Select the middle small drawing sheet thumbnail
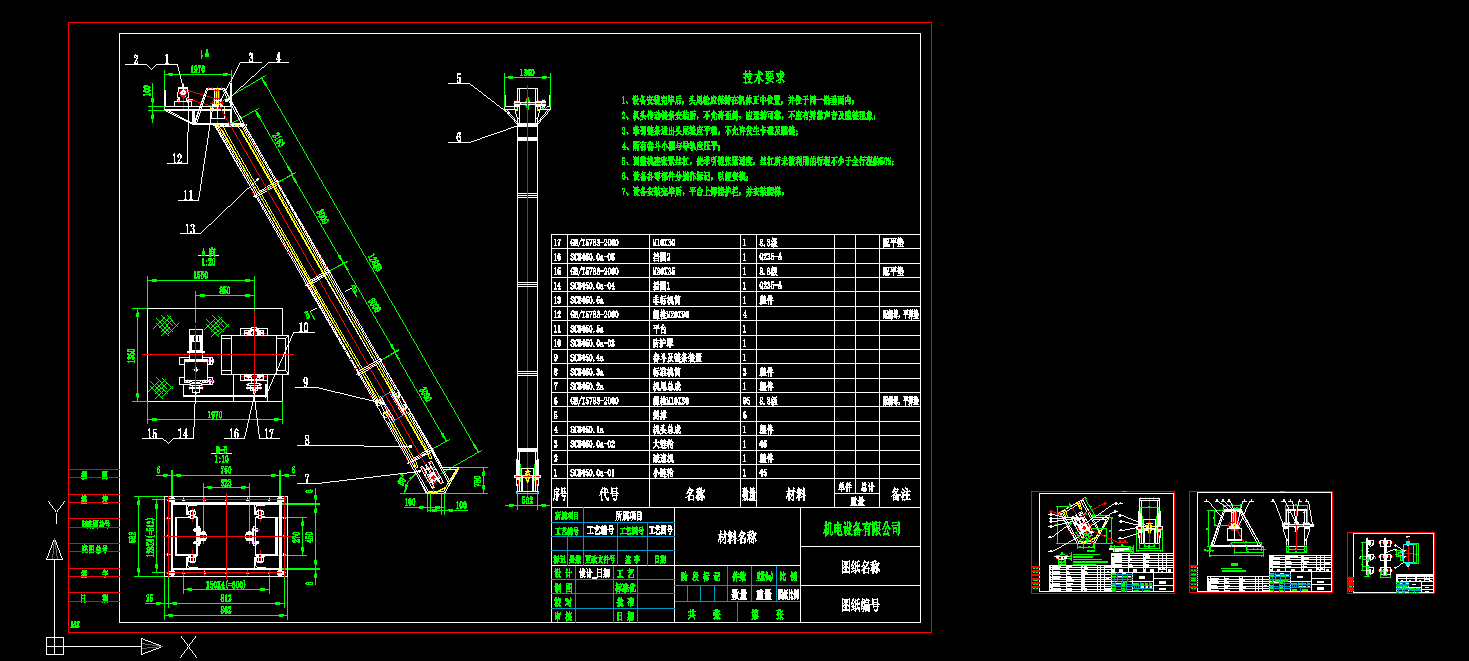 pyautogui.click(x=1261, y=542)
